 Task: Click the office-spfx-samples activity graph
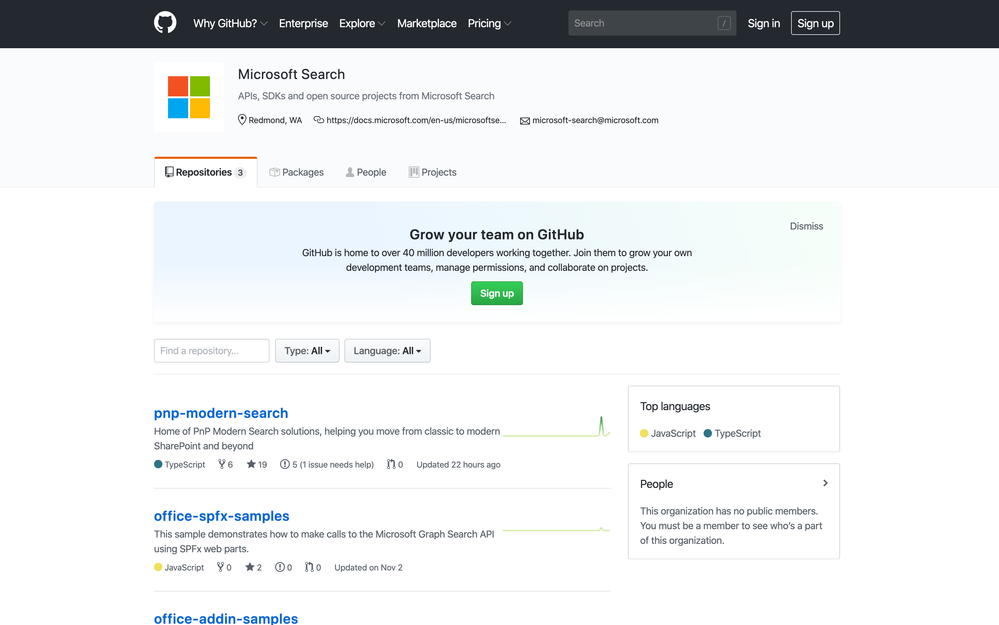tap(556, 529)
